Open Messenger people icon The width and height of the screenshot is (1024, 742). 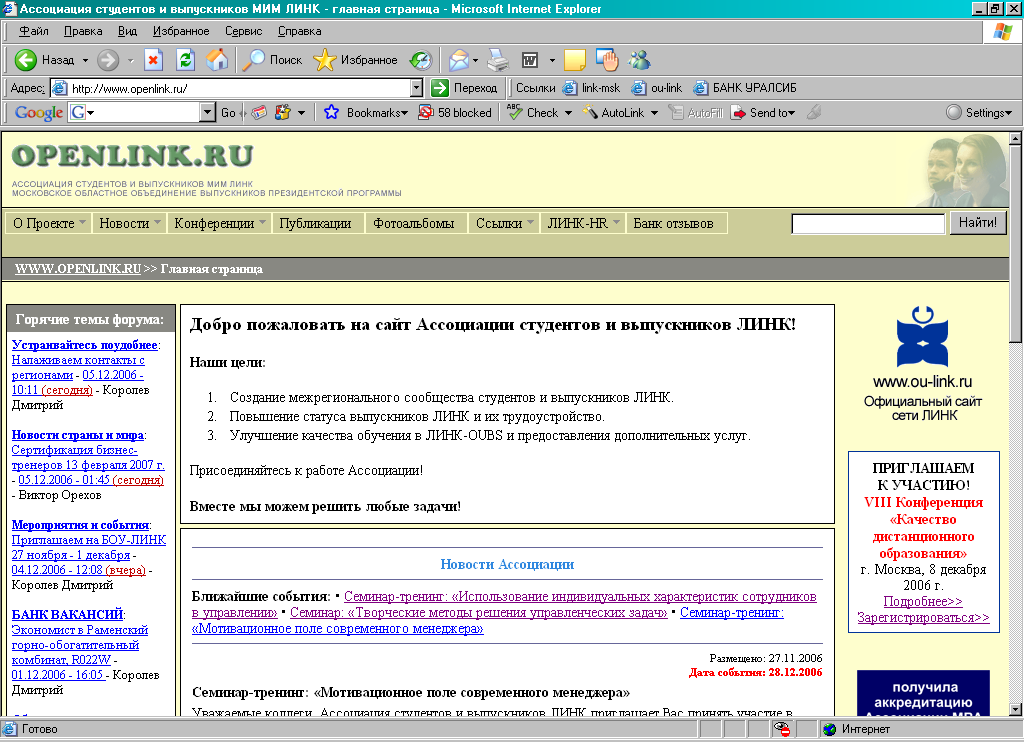coord(639,60)
